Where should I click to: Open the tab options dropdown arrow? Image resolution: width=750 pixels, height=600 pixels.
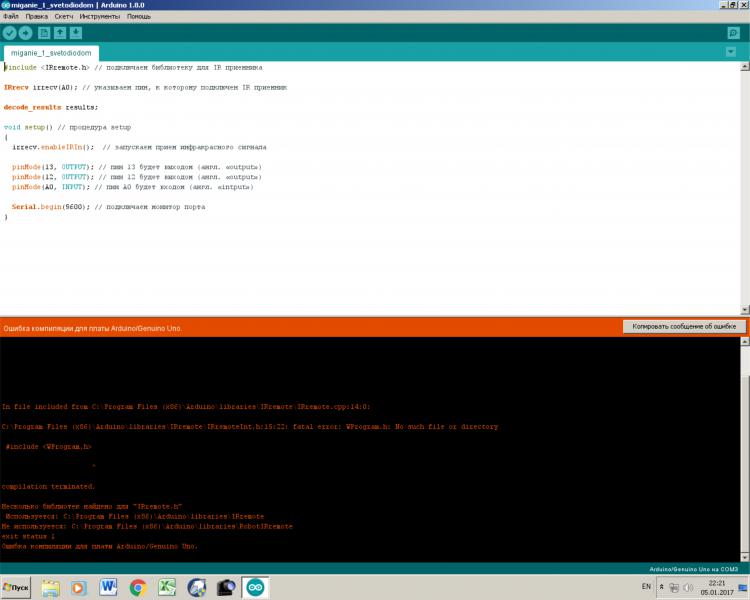731,52
